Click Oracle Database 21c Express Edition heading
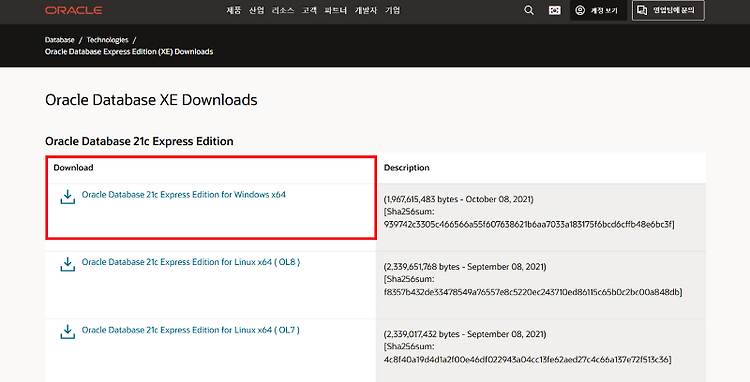 [x=139, y=141]
